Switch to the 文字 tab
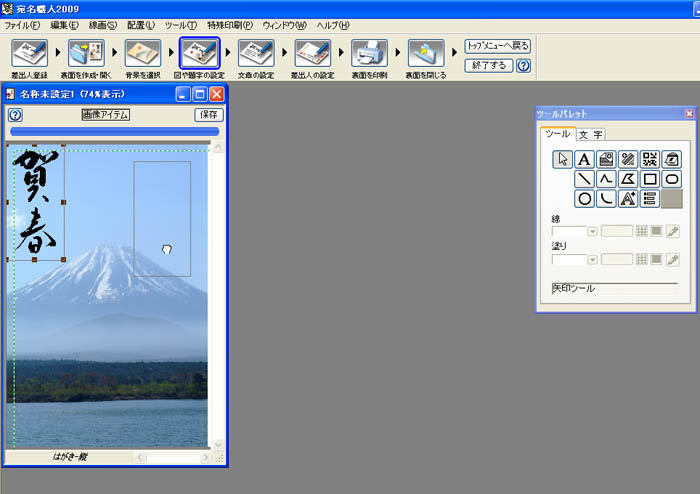 tap(590, 134)
